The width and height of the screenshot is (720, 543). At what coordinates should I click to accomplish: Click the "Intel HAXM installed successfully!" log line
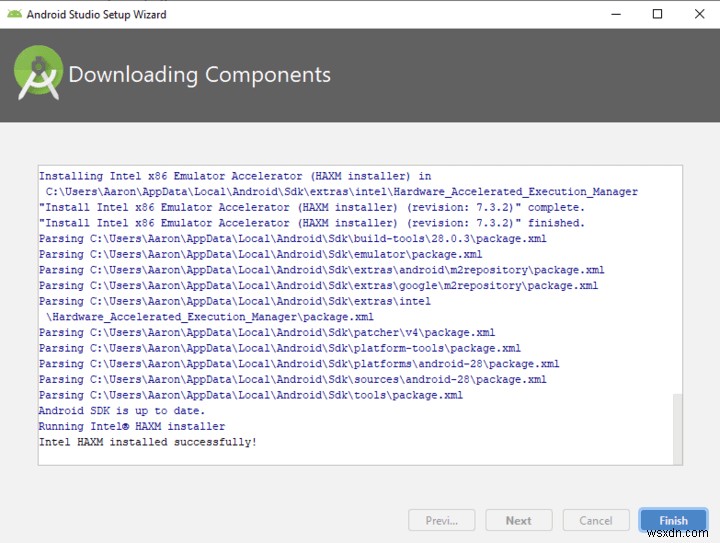click(x=147, y=442)
